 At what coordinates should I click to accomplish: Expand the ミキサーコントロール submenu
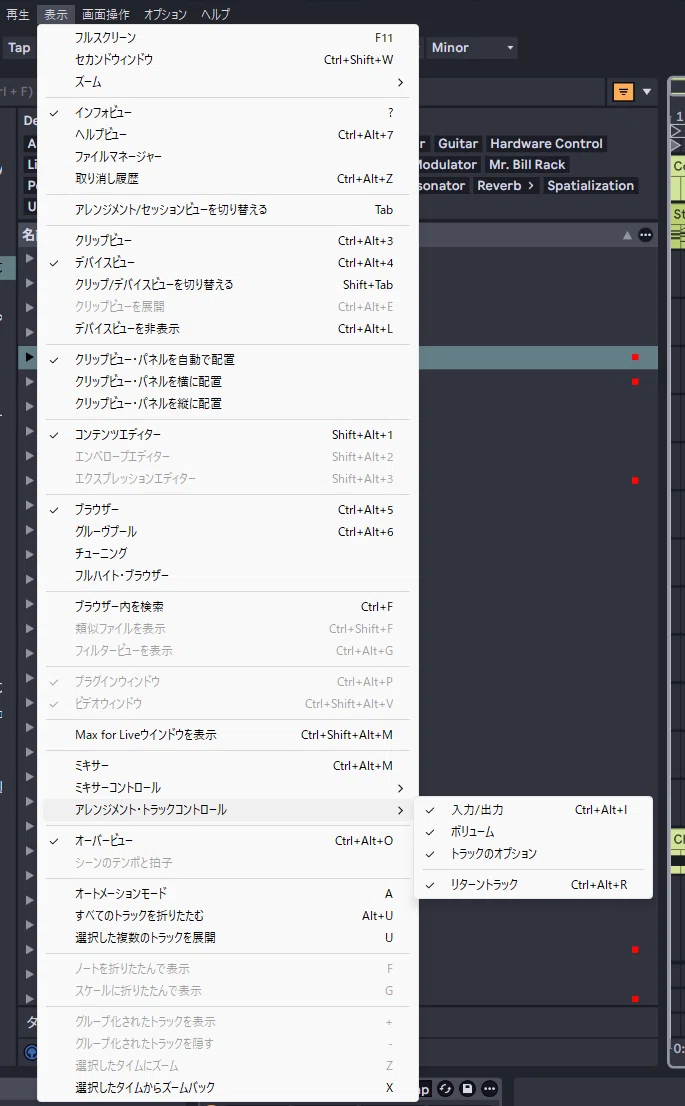coord(226,788)
